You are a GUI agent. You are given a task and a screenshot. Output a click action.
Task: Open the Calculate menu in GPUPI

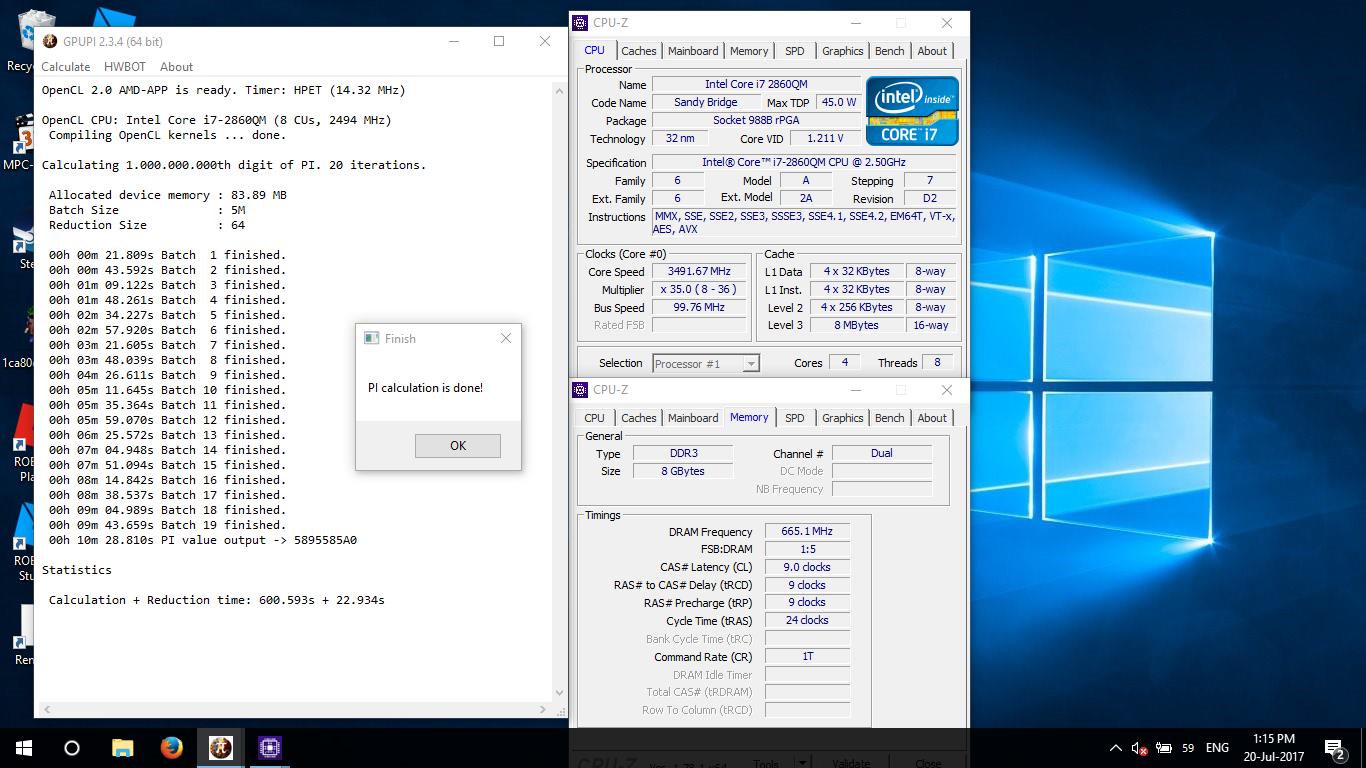point(65,67)
